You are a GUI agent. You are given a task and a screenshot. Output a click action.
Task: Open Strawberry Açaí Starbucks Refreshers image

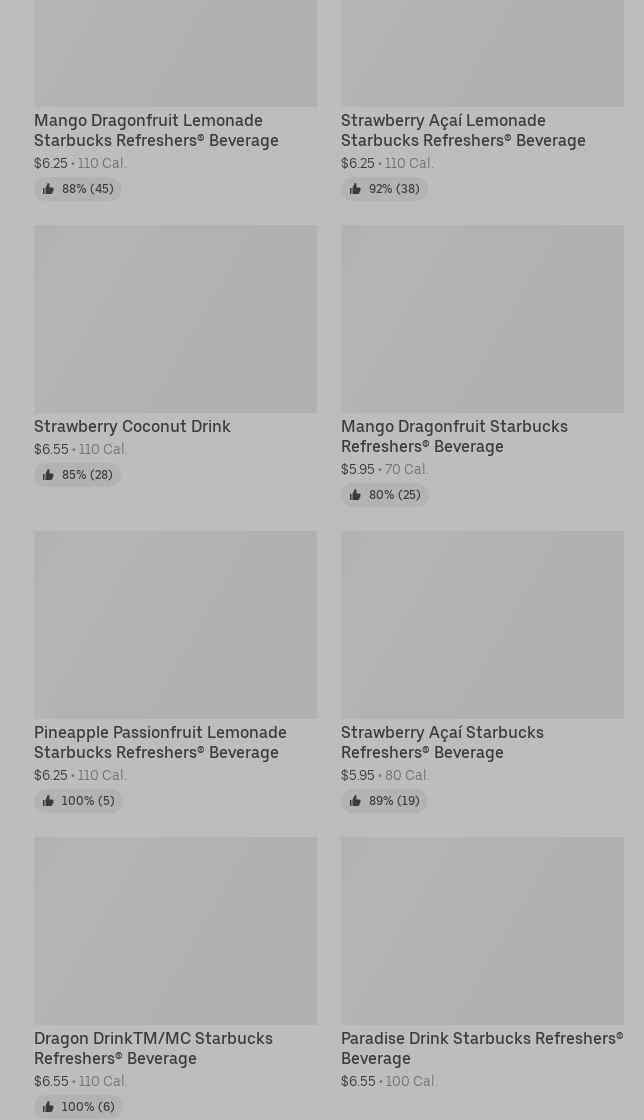point(483,624)
